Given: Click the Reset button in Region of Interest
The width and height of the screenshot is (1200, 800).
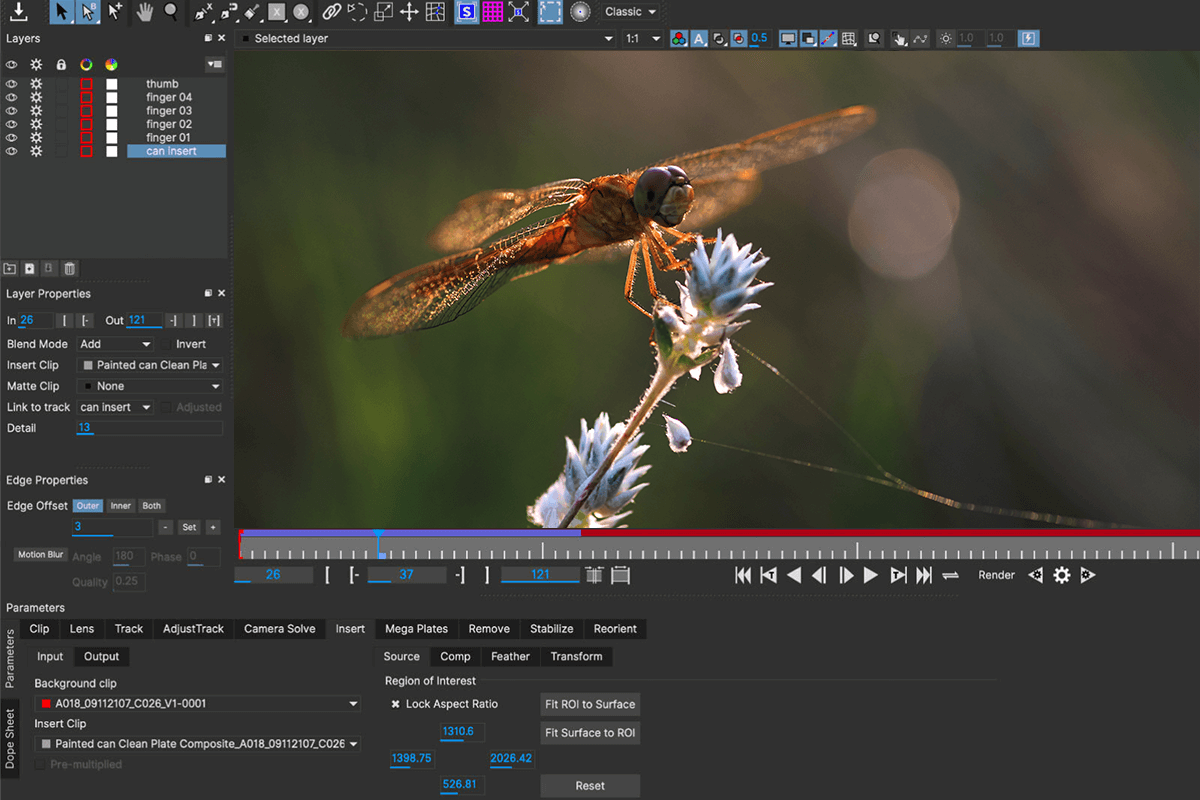Looking at the screenshot, I should (x=590, y=785).
